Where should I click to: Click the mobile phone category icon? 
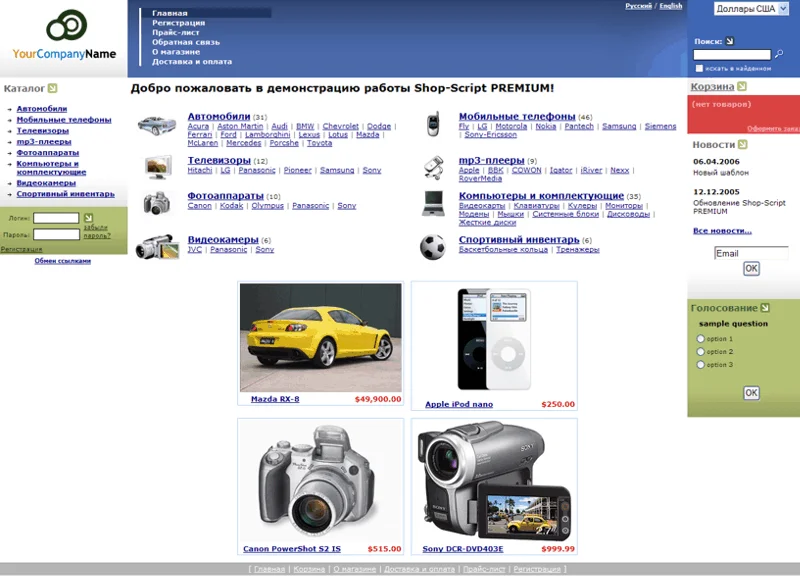(433, 125)
